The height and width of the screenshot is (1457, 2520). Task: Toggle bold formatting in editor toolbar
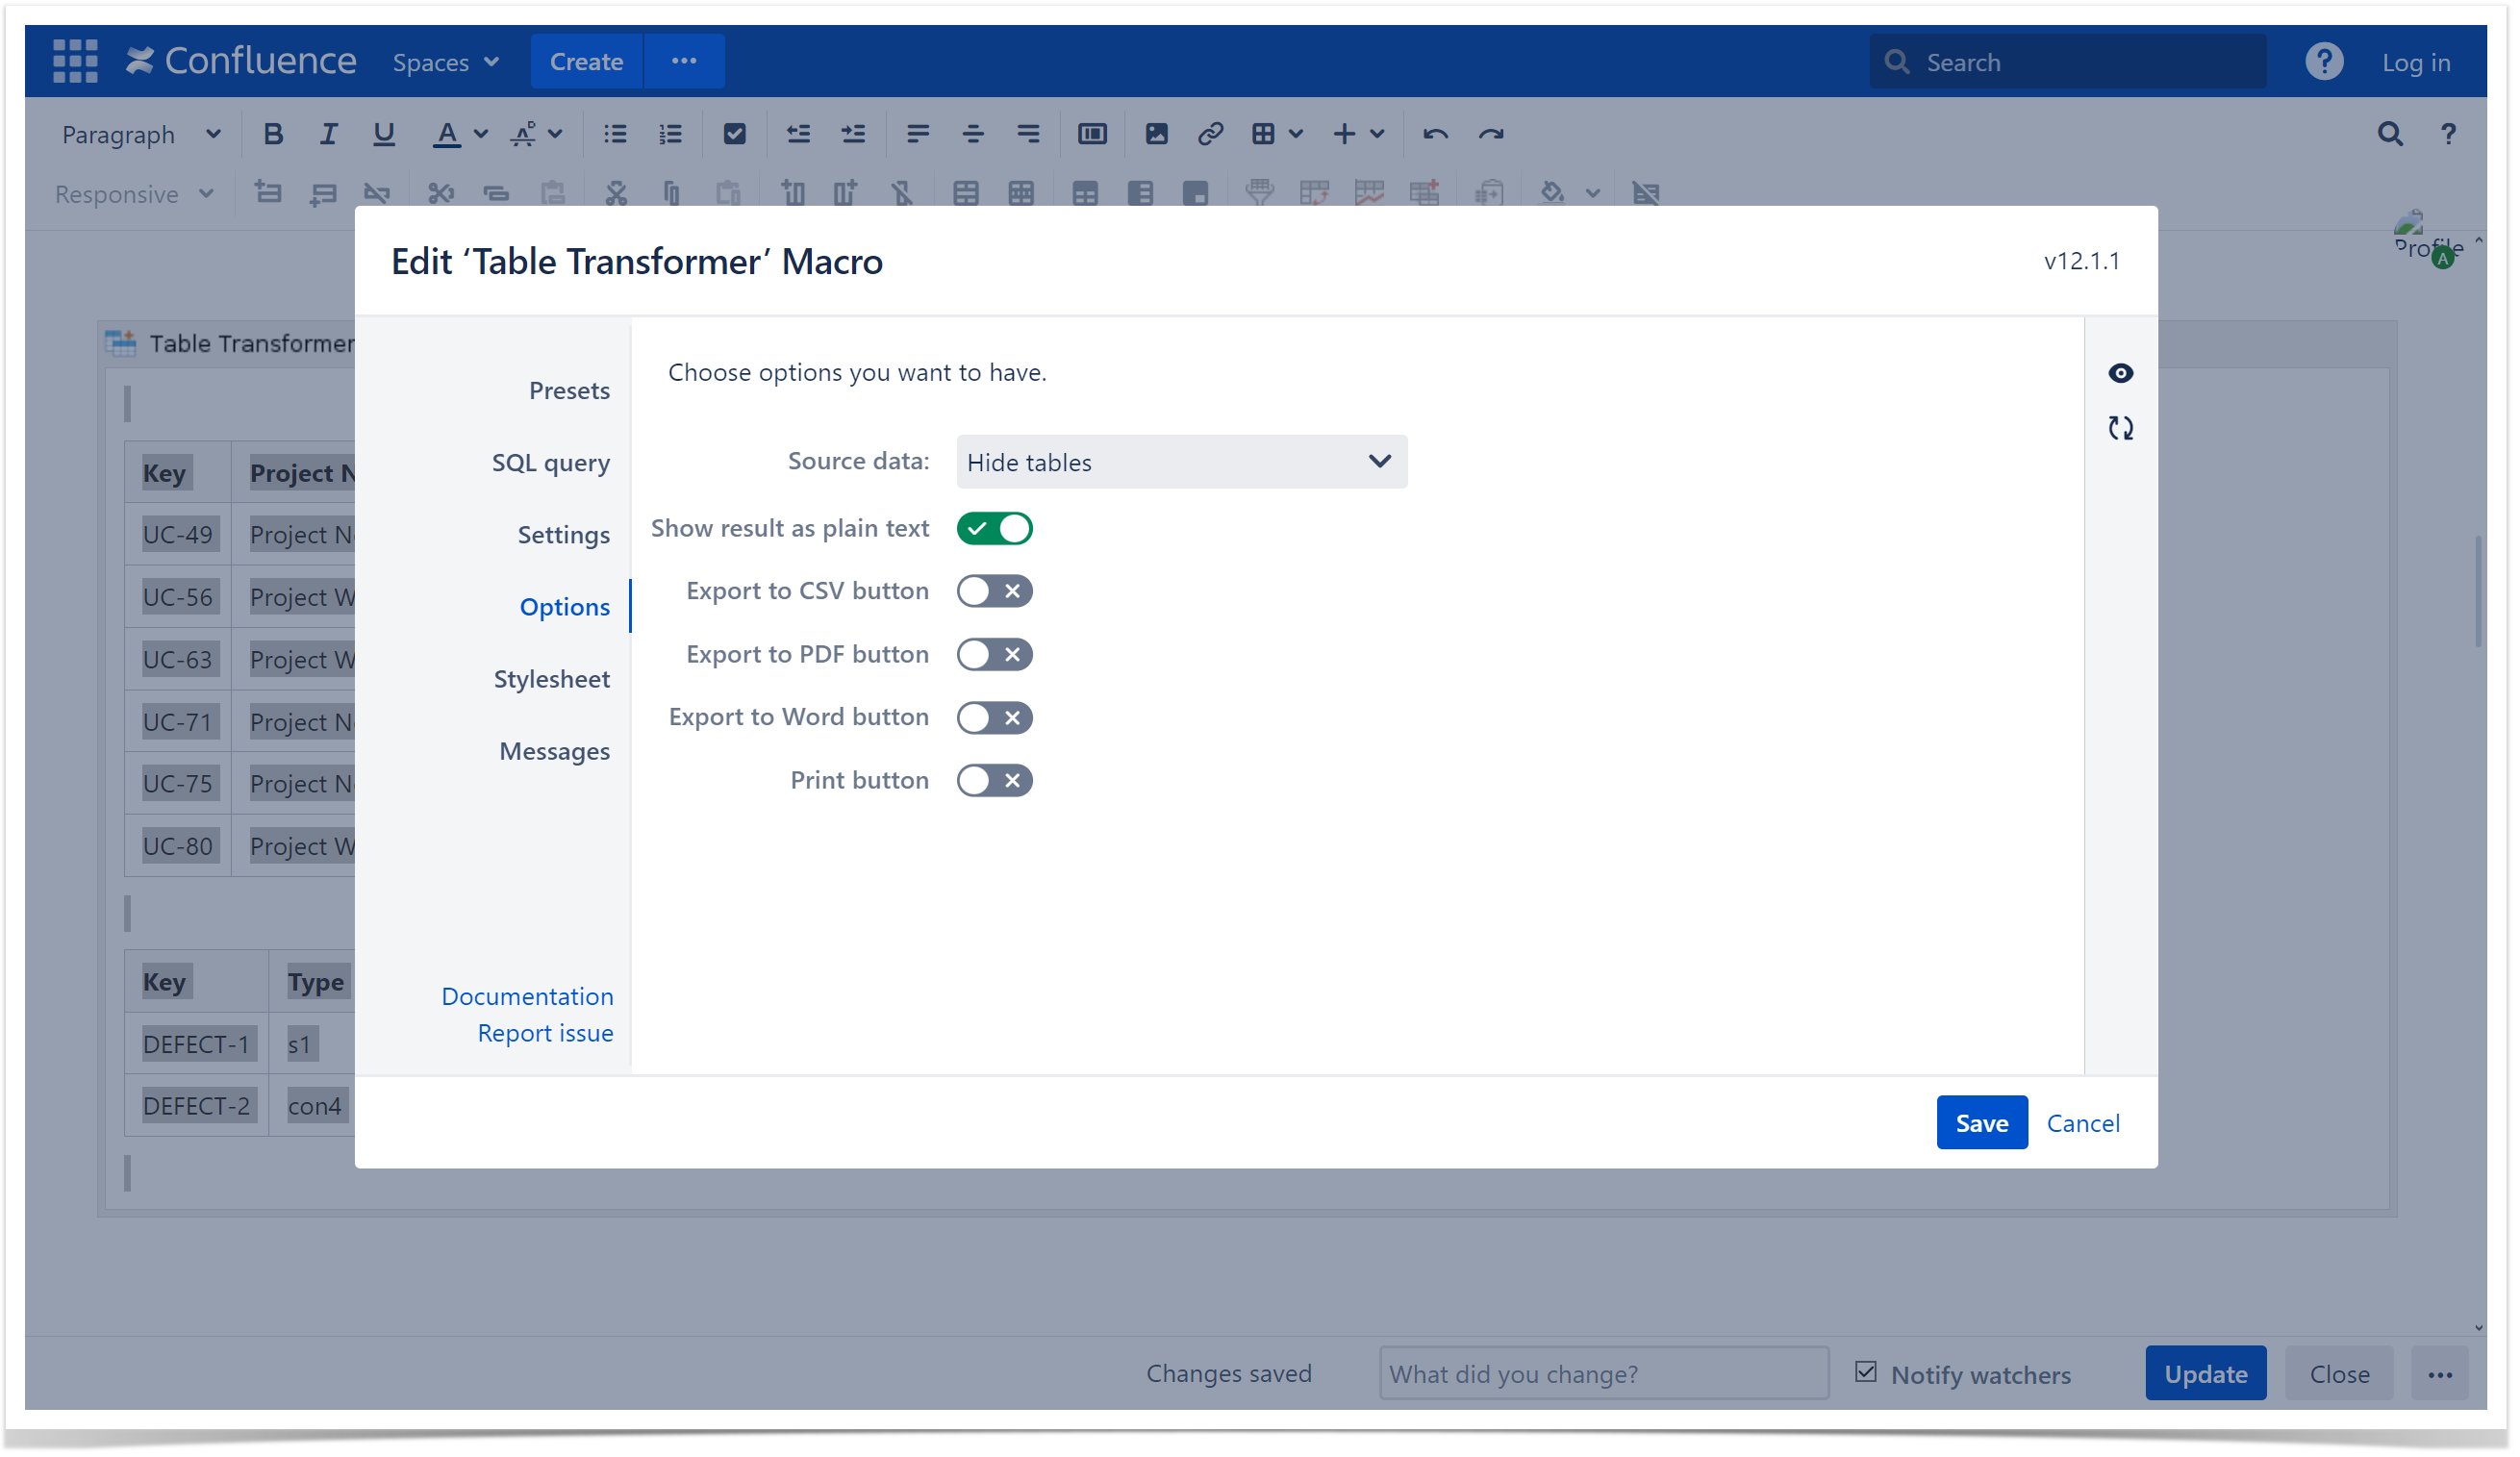click(272, 134)
